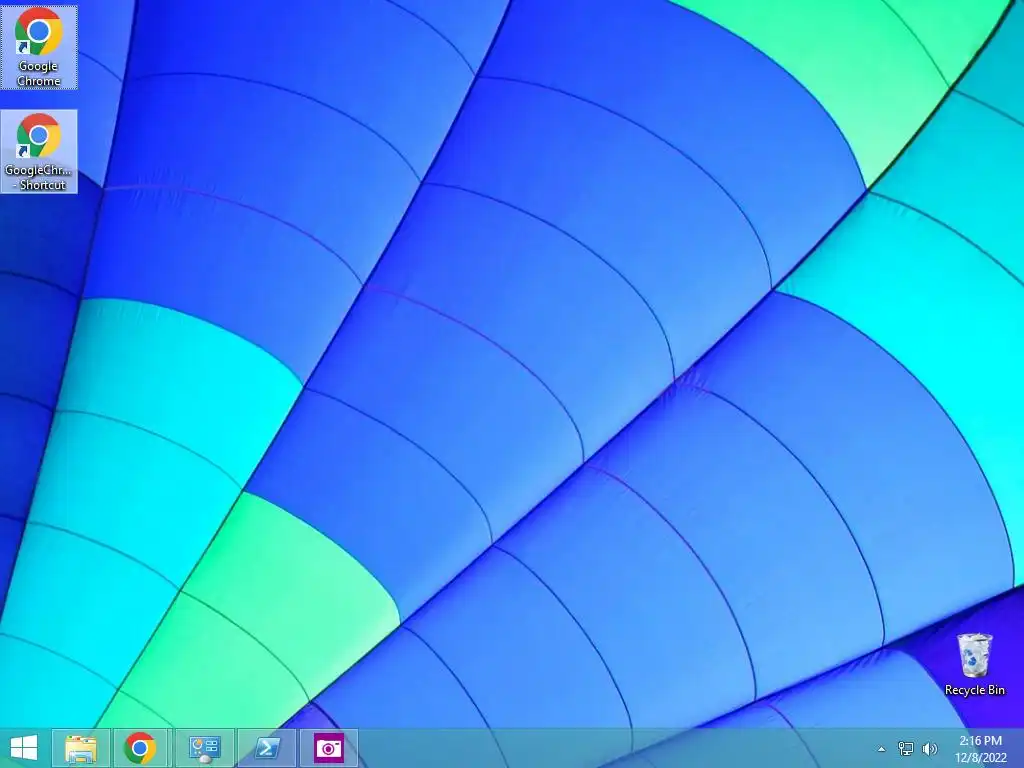Launch Chrome from the taskbar

coord(140,748)
